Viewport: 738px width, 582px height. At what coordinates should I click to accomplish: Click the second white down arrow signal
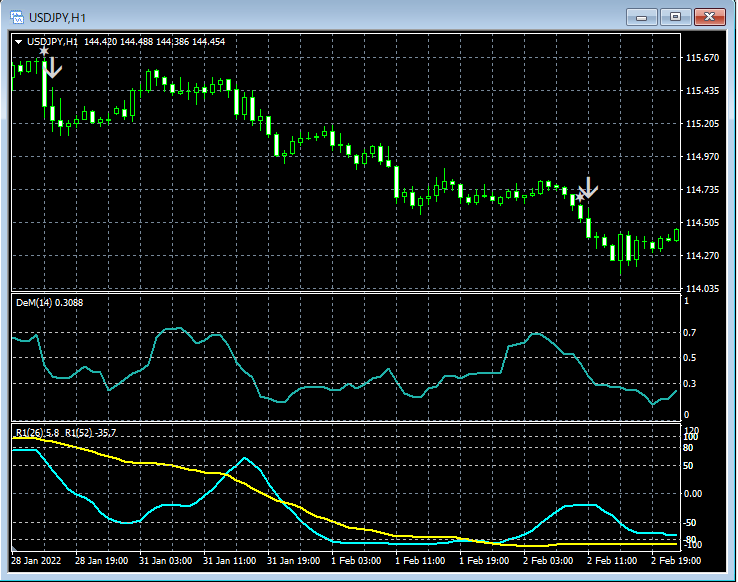point(589,186)
